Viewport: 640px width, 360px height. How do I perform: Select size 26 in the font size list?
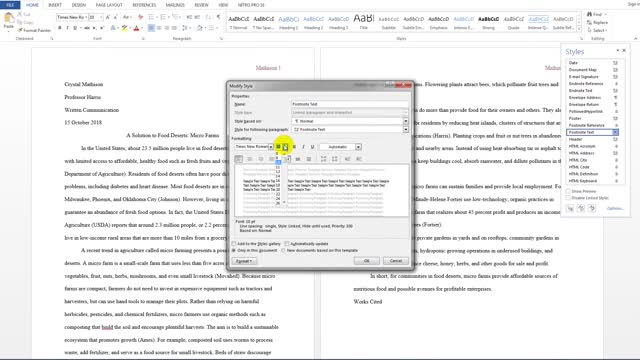[278, 203]
